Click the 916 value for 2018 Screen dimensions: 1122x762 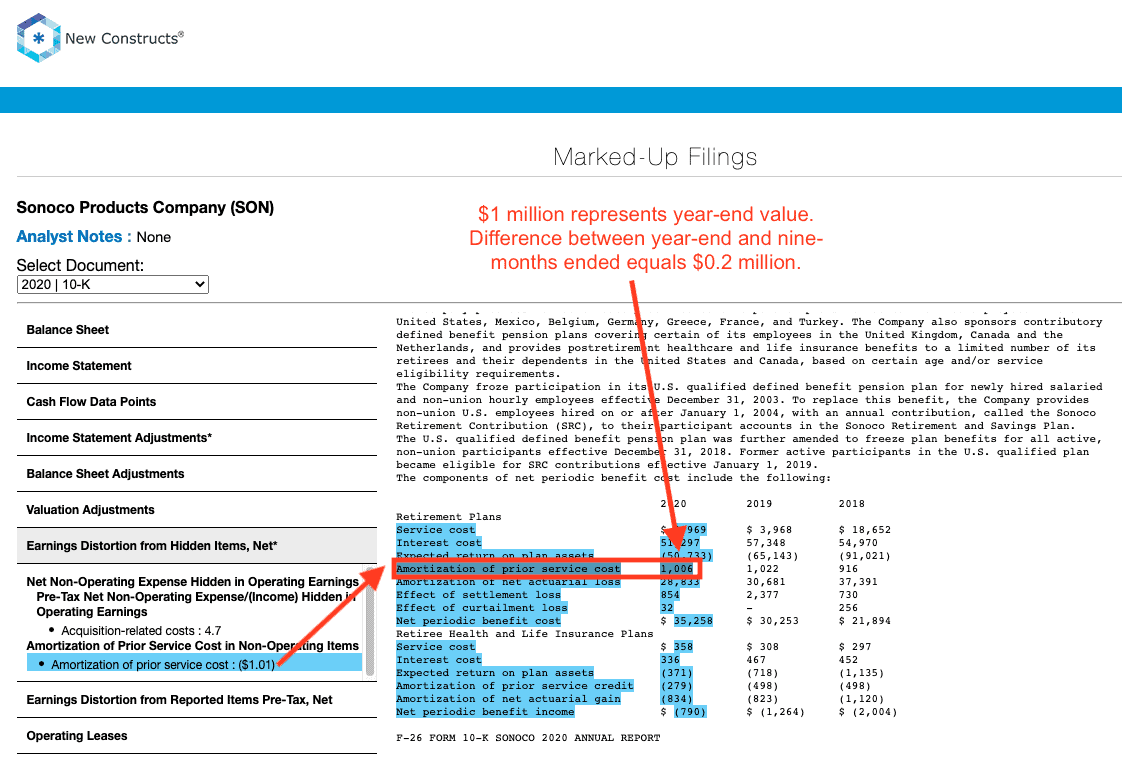pos(849,569)
